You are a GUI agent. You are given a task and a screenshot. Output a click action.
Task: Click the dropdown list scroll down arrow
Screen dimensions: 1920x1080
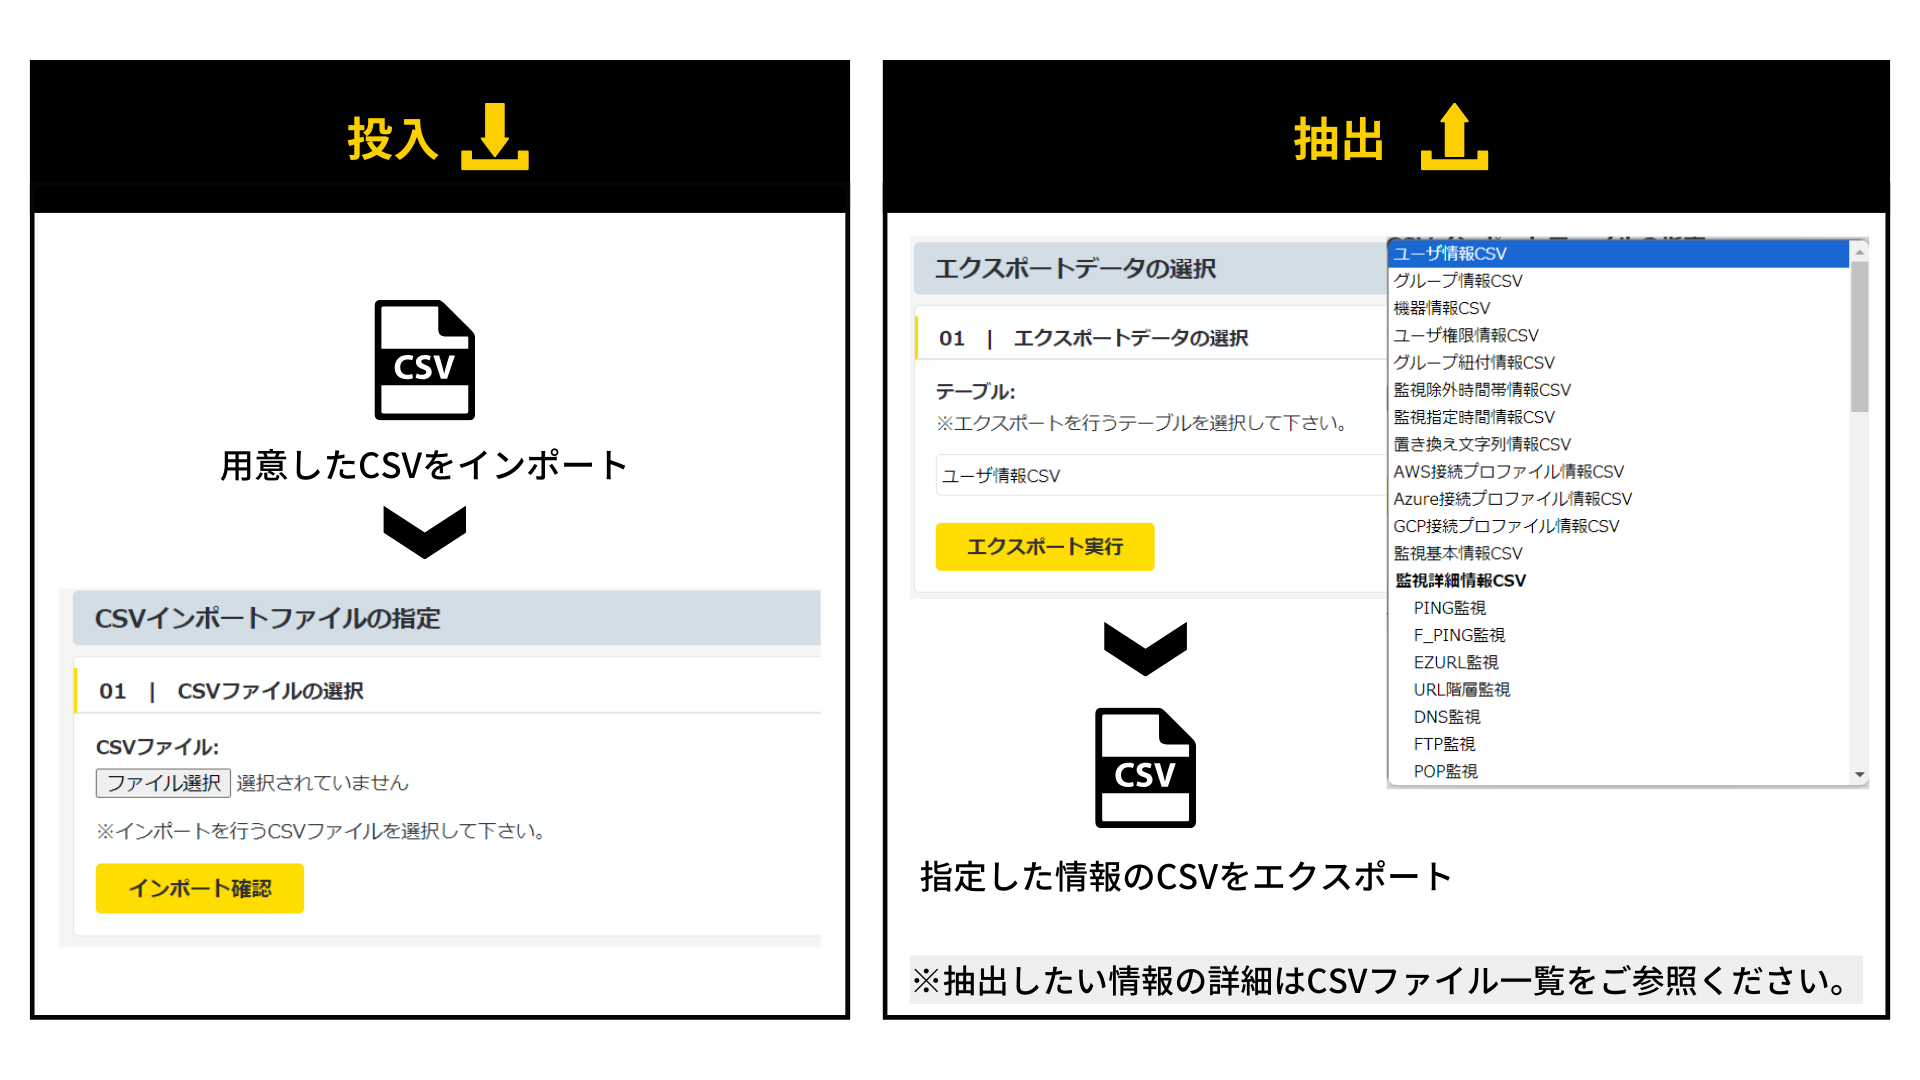pyautogui.click(x=1859, y=775)
